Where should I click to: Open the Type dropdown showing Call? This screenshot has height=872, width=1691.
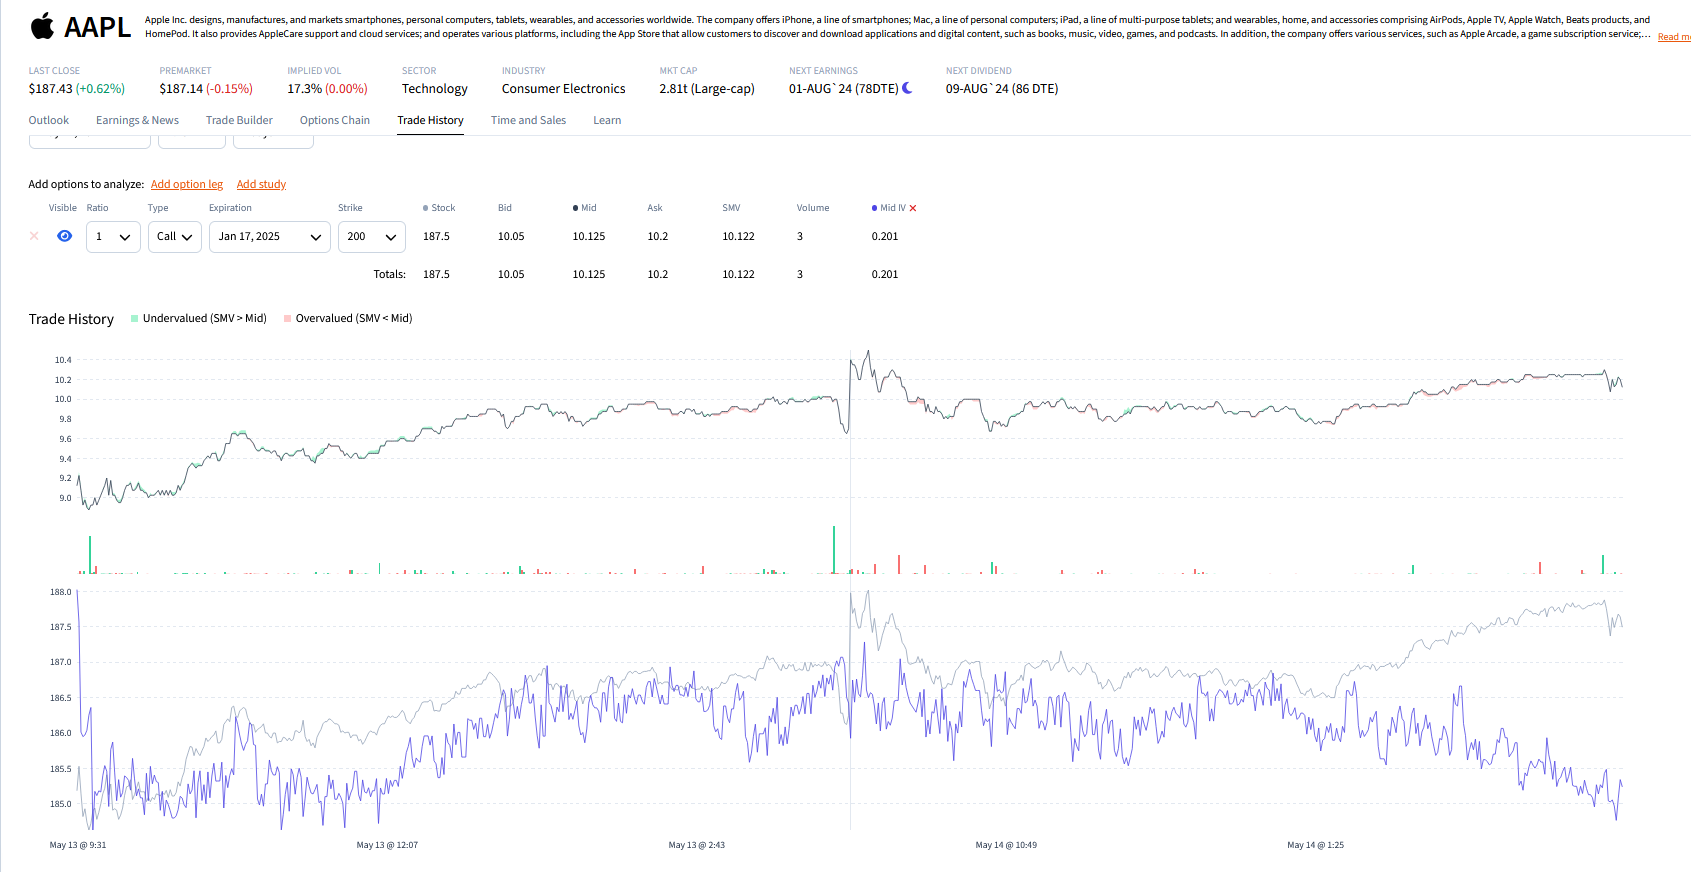coord(175,237)
